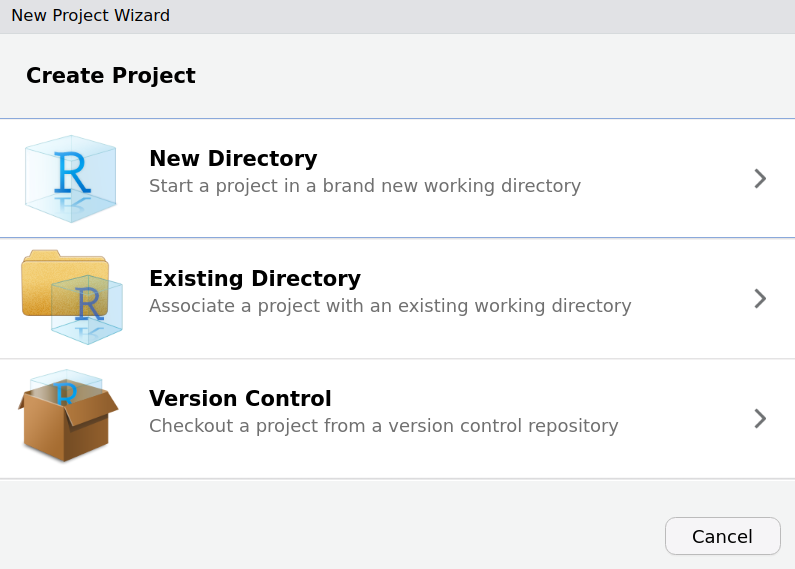This screenshot has width=795, height=569.
Task: Click "Checkout a project from a version control repository"
Action: (x=383, y=426)
